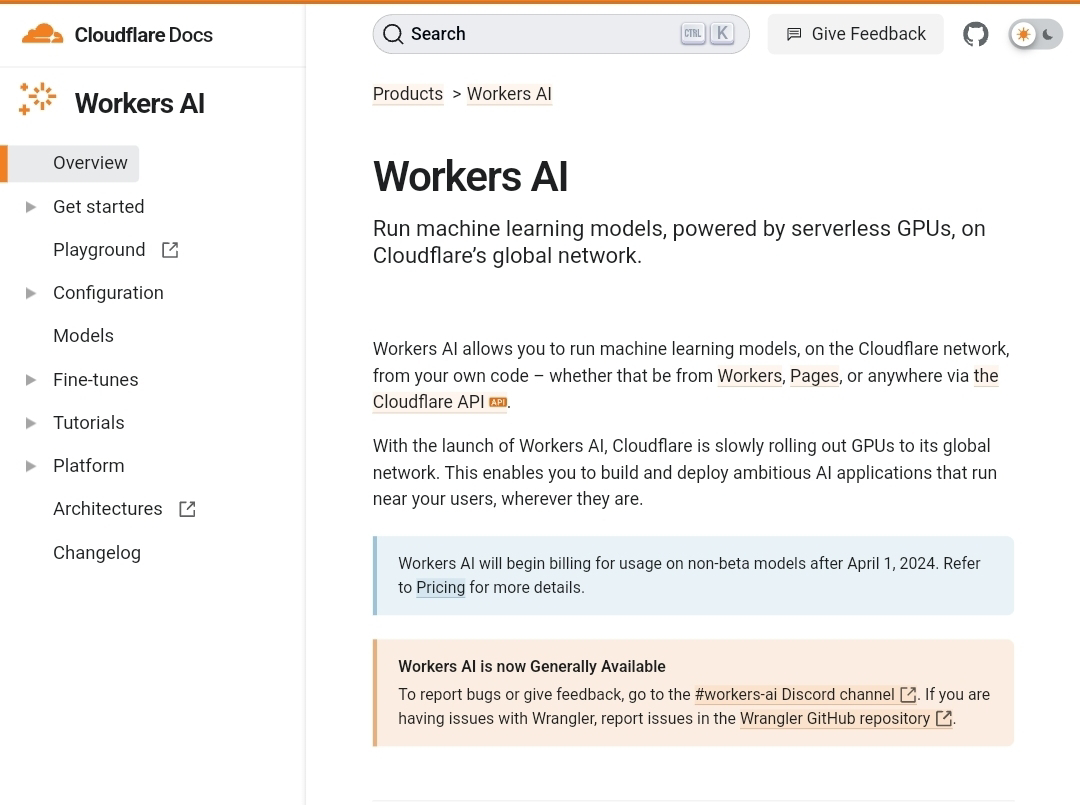Open Platform in the sidebar

89,466
